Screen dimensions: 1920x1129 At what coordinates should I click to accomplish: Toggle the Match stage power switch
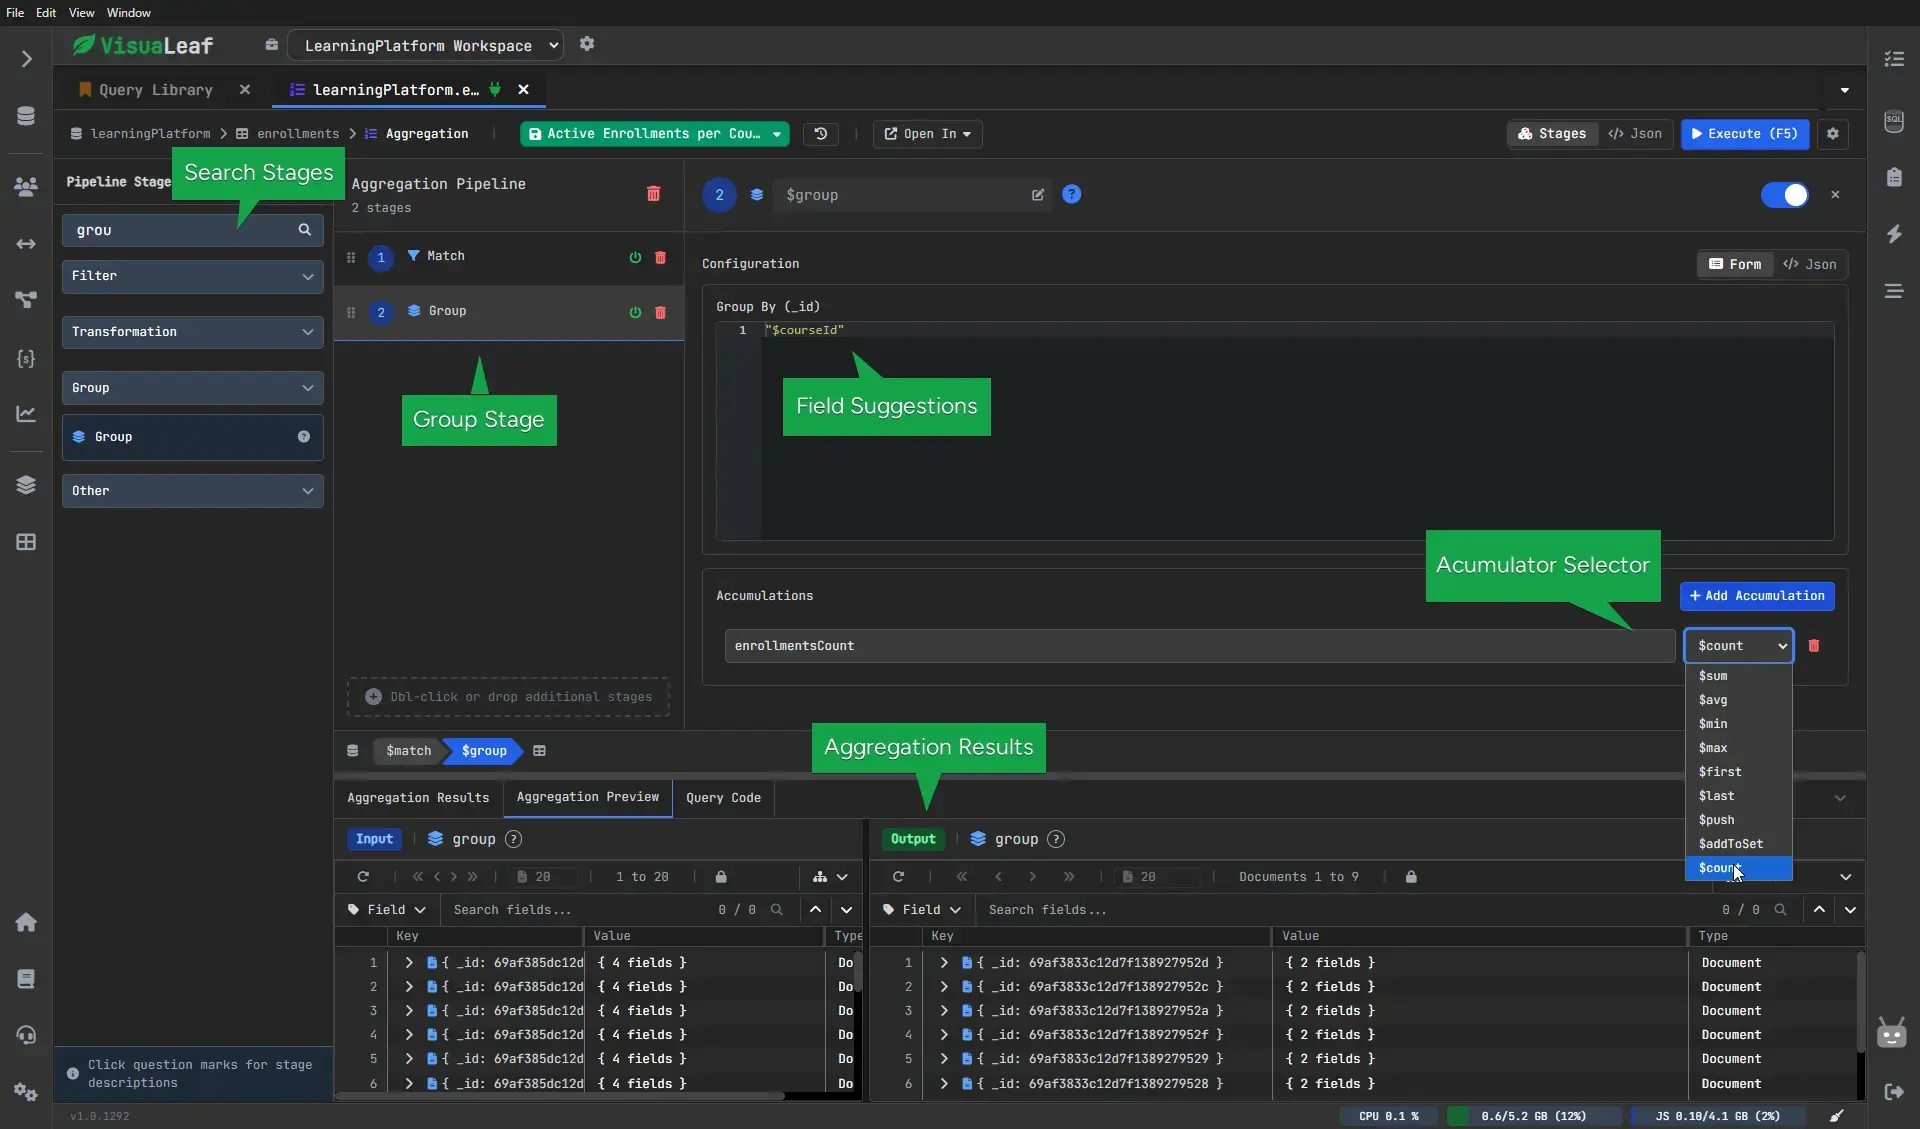click(636, 257)
